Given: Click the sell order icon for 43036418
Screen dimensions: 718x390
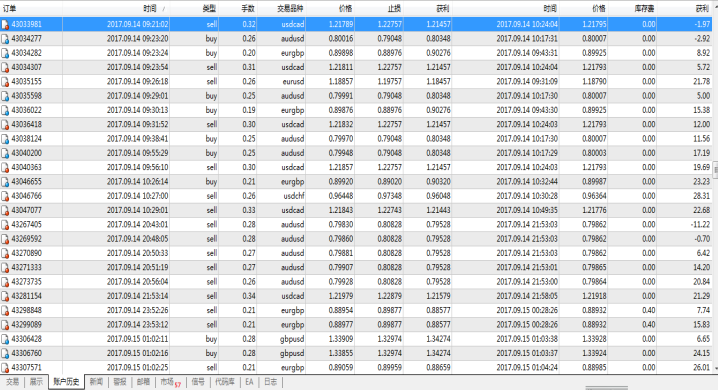Looking at the screenshot, I should click(x=5, y=125).
